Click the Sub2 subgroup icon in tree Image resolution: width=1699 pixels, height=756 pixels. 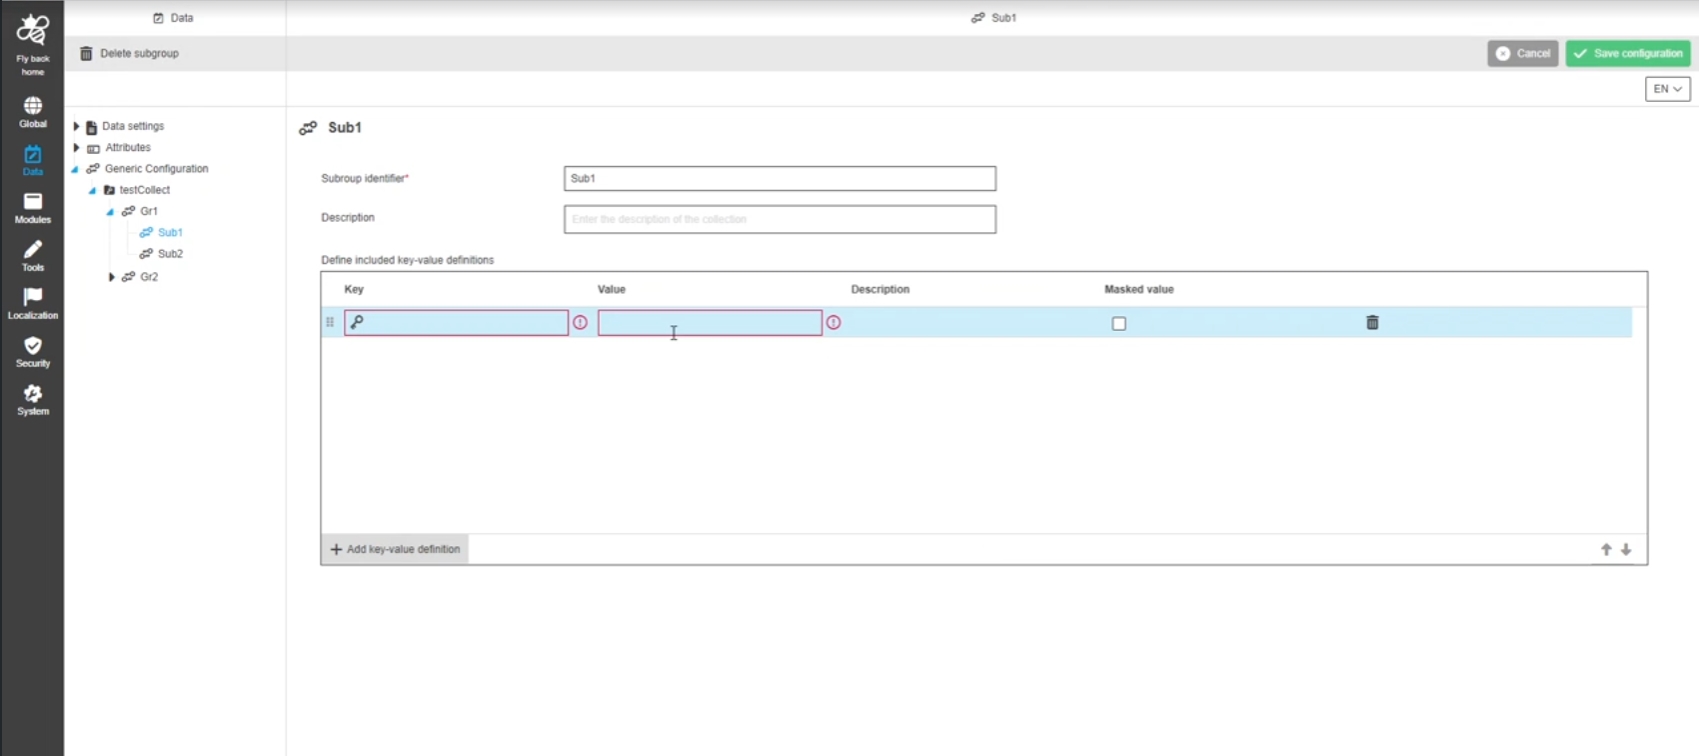[x=146, y=254]
